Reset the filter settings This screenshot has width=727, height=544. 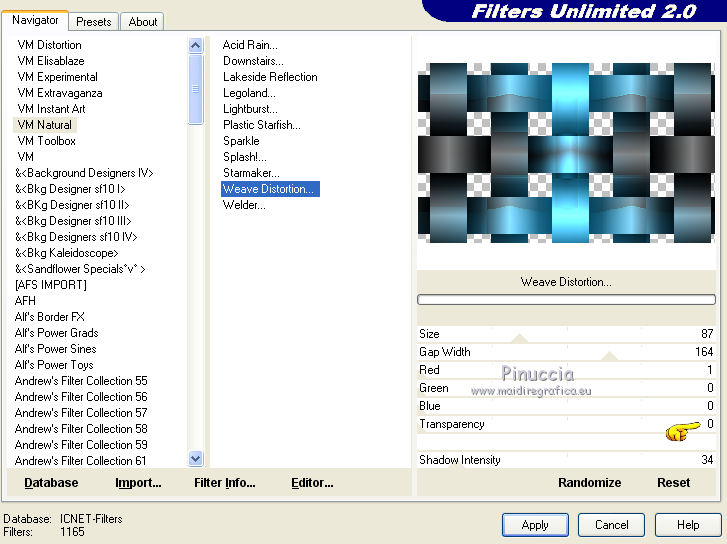click(673, 483)
